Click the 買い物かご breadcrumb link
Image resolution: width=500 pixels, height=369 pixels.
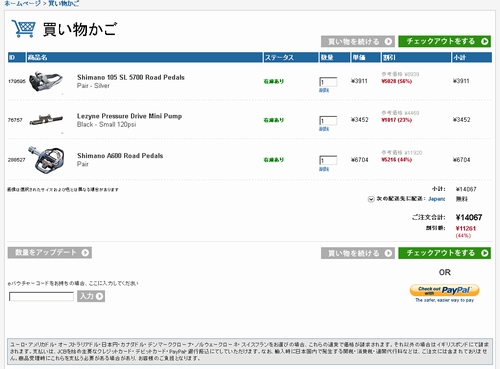click(64, 3)
